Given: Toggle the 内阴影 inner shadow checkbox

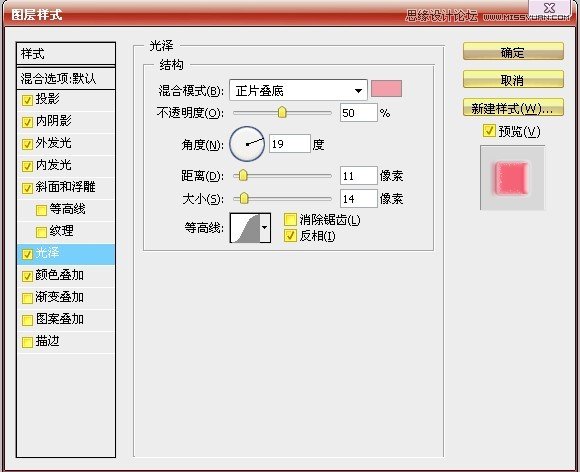Looking at the screenshot, I should point(27,122).
